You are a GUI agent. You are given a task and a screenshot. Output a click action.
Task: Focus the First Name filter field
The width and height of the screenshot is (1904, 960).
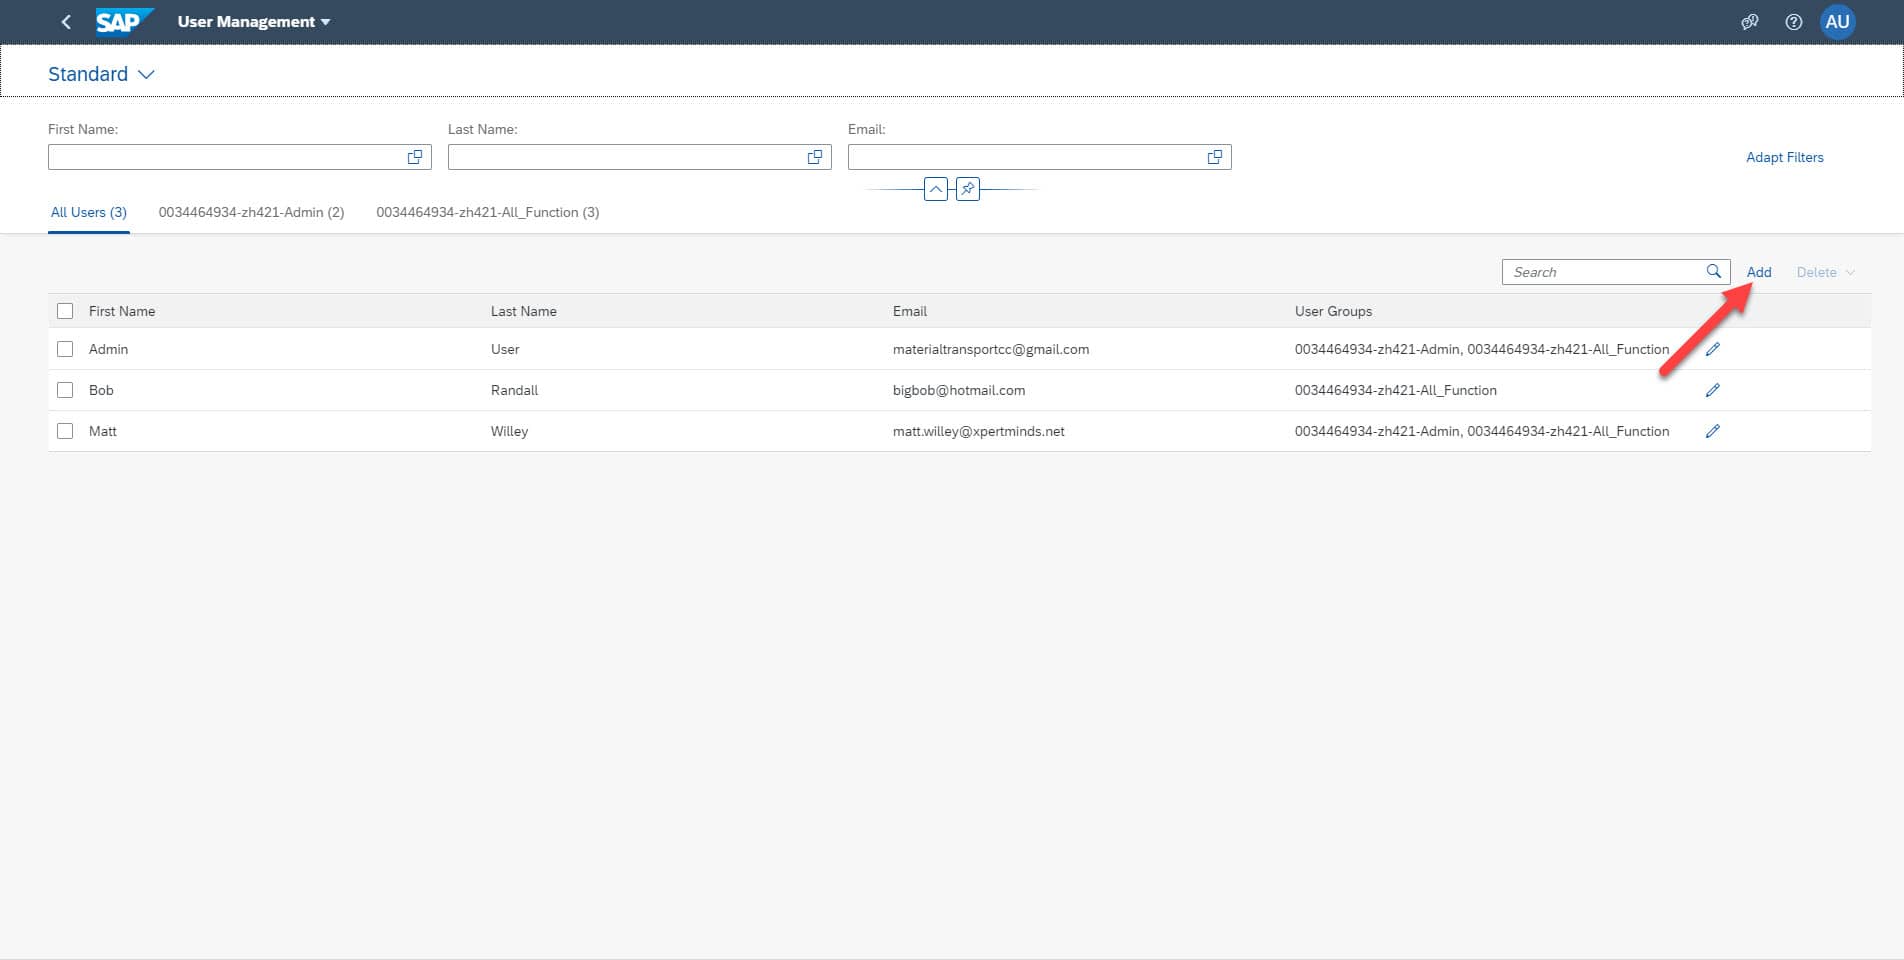coord(240,157)
